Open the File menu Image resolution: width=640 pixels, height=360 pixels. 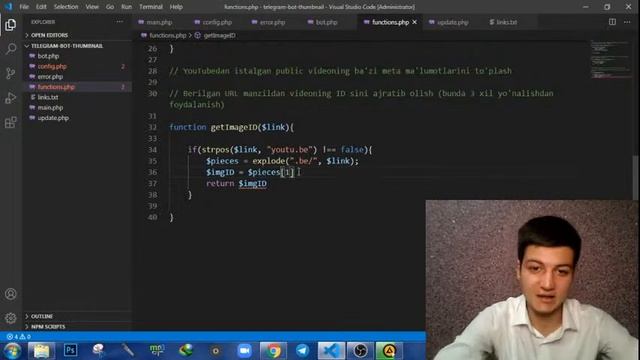pyautogui.click(x=24, y=7)
